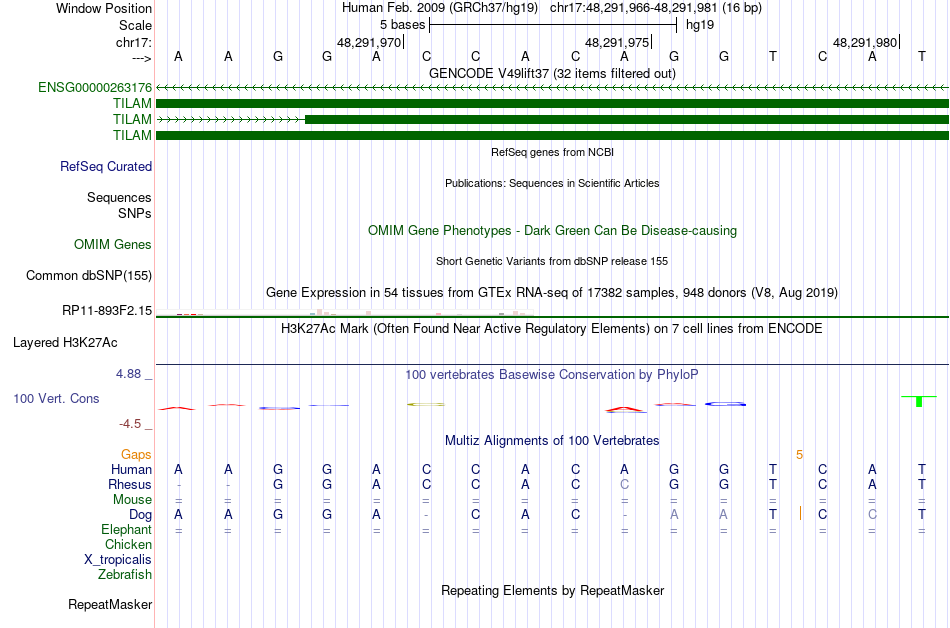950x628 pixels.
Task: Click the OMIM Genes track label
Action: [113, 245]
